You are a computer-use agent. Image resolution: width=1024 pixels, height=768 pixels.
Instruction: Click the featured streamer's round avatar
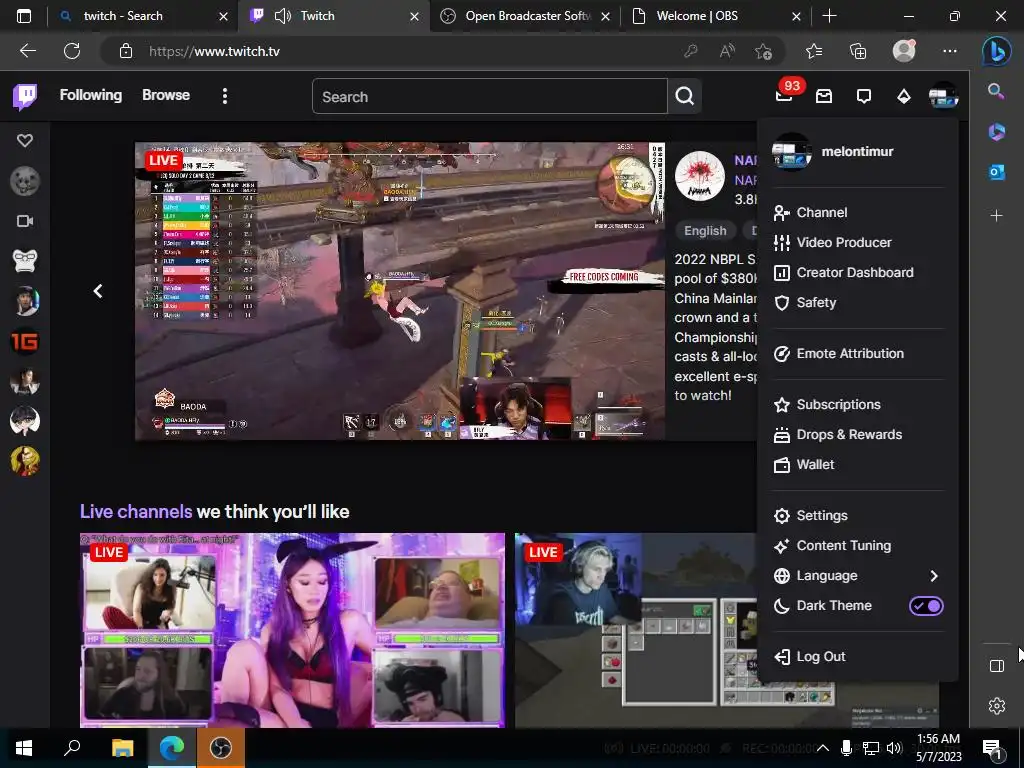[699, 176]
